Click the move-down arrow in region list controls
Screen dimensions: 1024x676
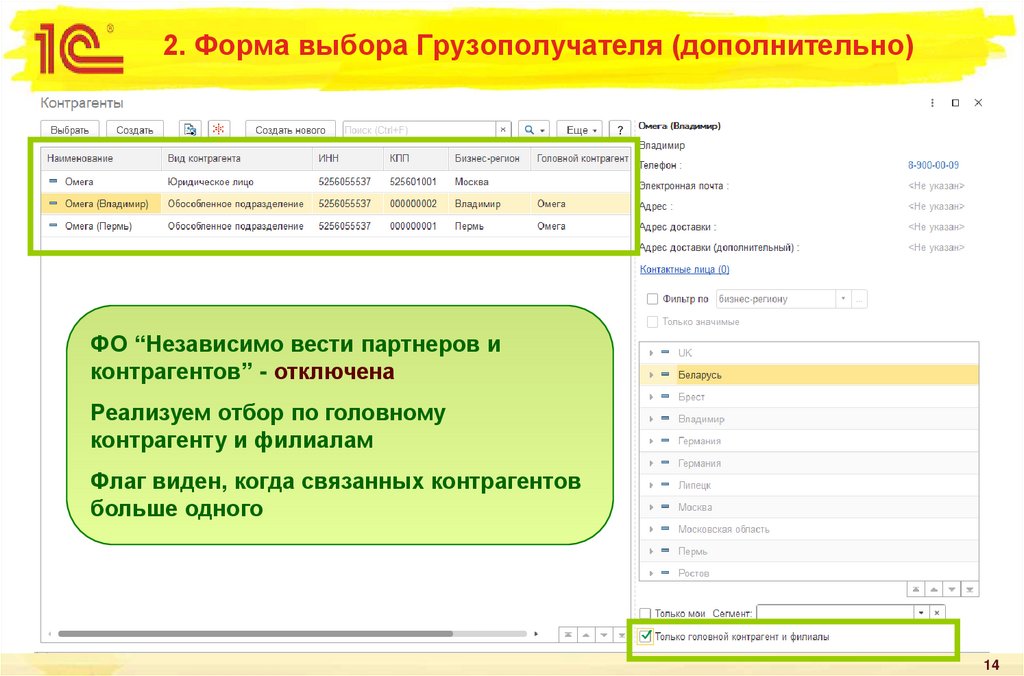click(x=951, y=589)
